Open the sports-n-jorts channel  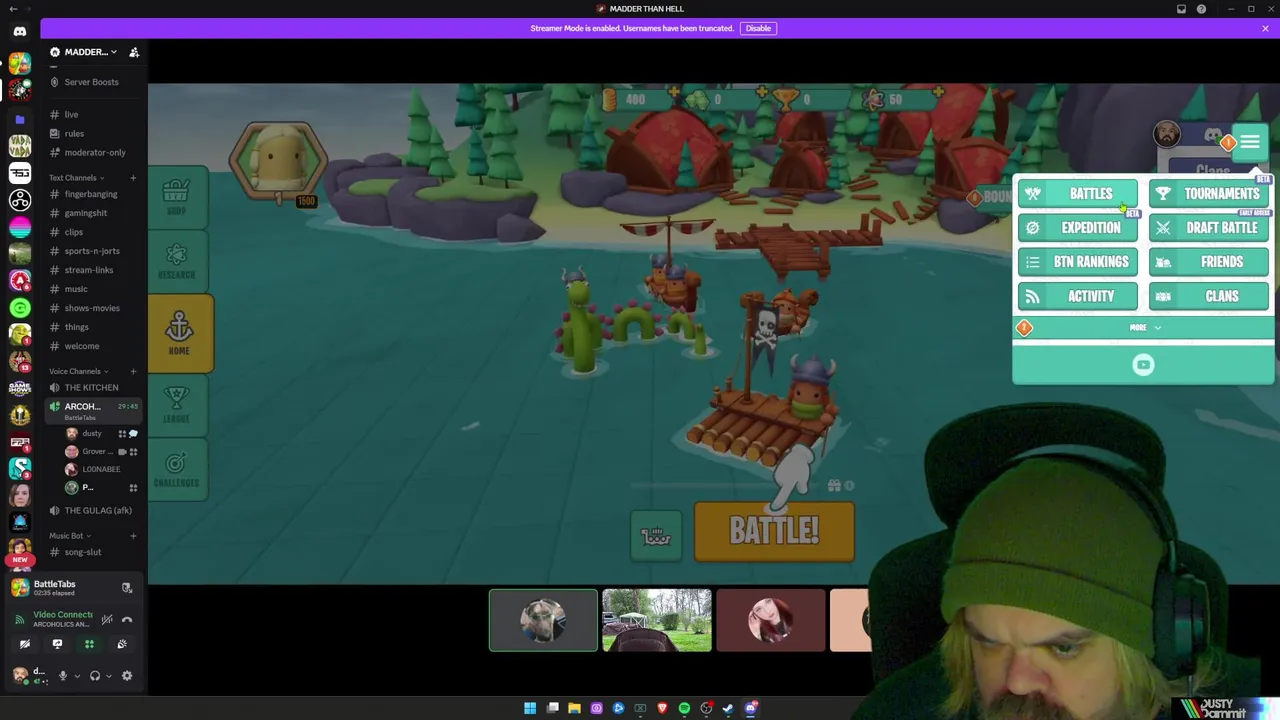point(94,251)
